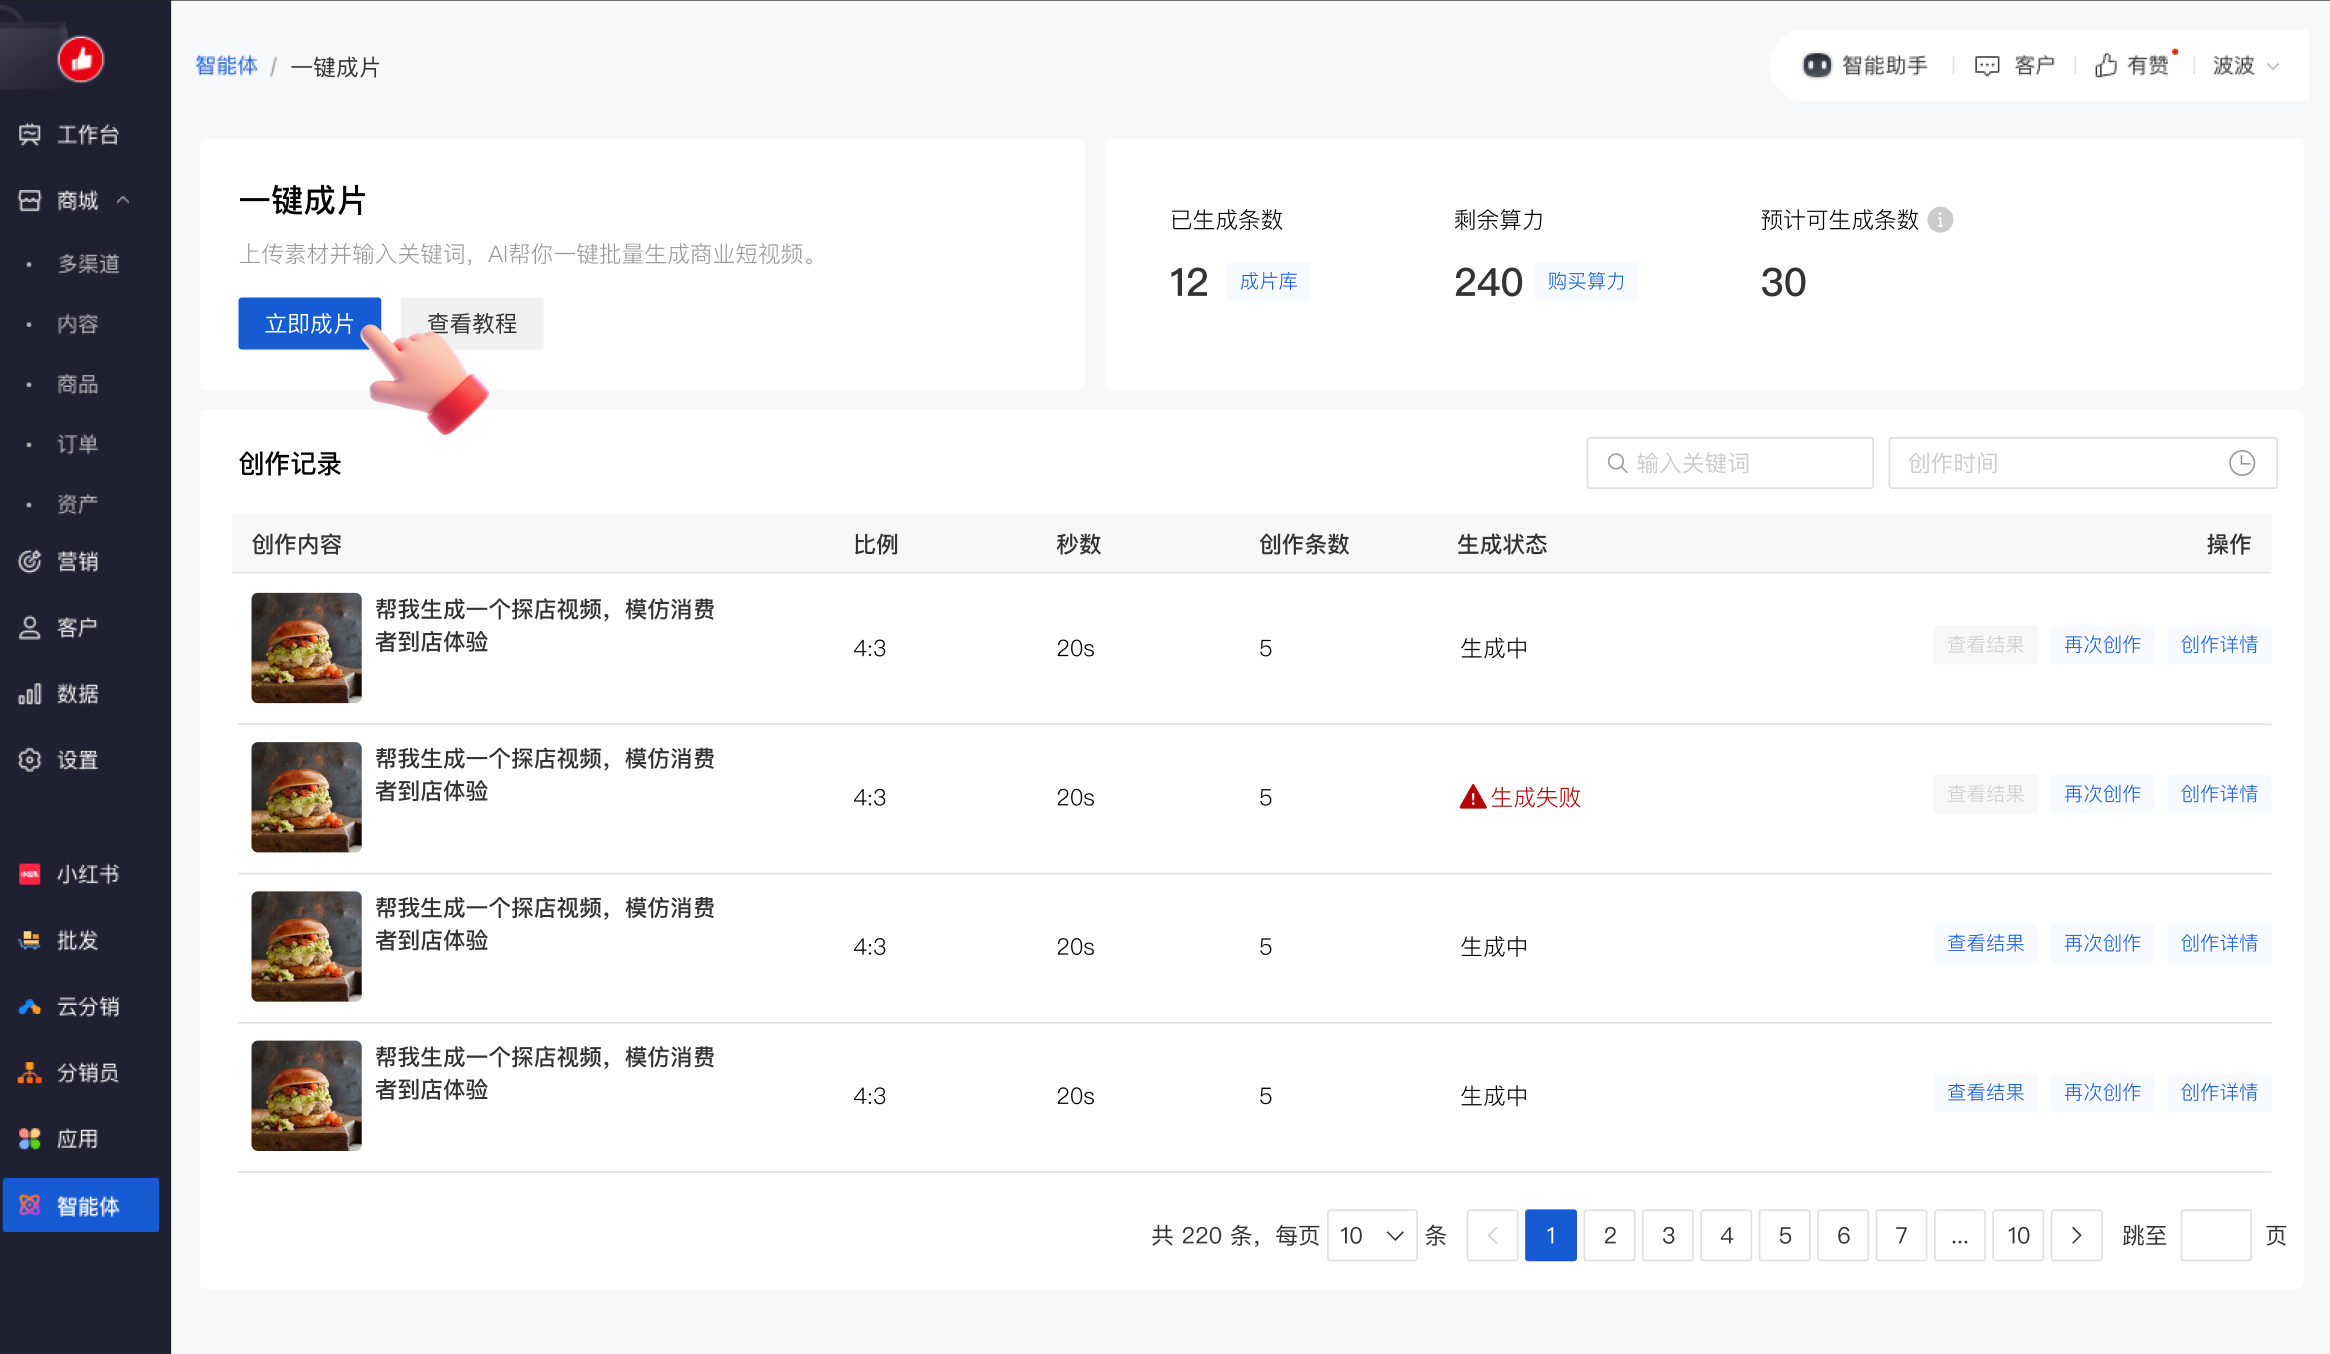Screen dimensions: 2330x1354
Task: Click the 创作内容 column header
Action: tap(297, 544)
